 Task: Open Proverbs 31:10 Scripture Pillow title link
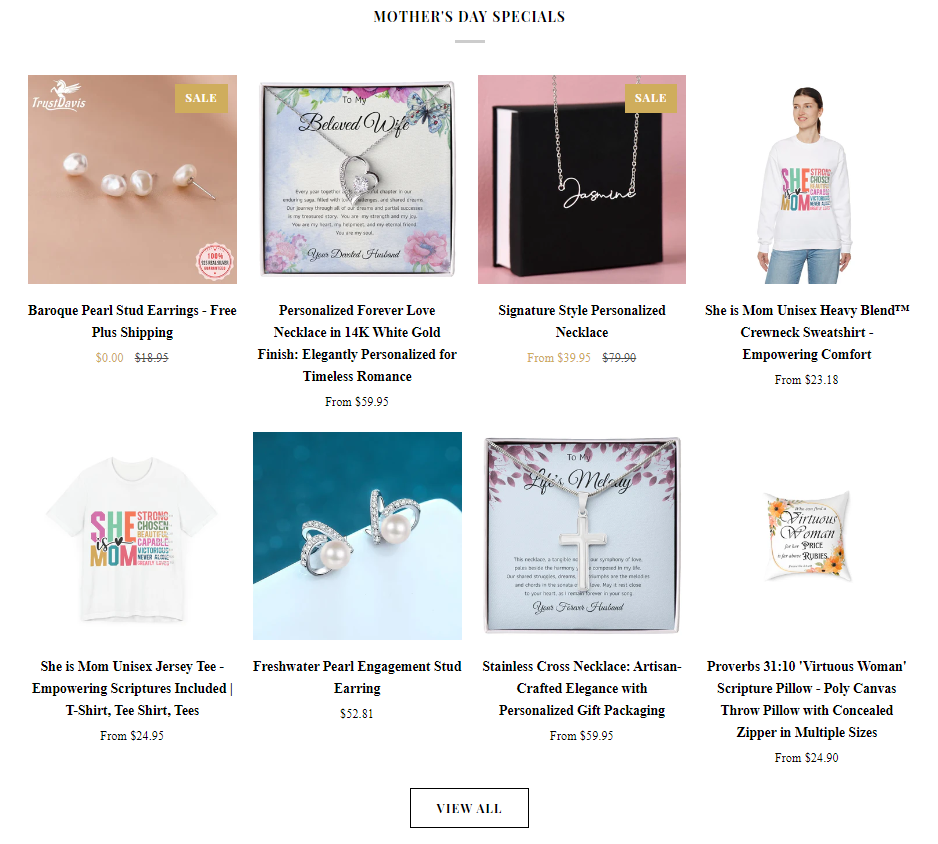coord(807,699)
